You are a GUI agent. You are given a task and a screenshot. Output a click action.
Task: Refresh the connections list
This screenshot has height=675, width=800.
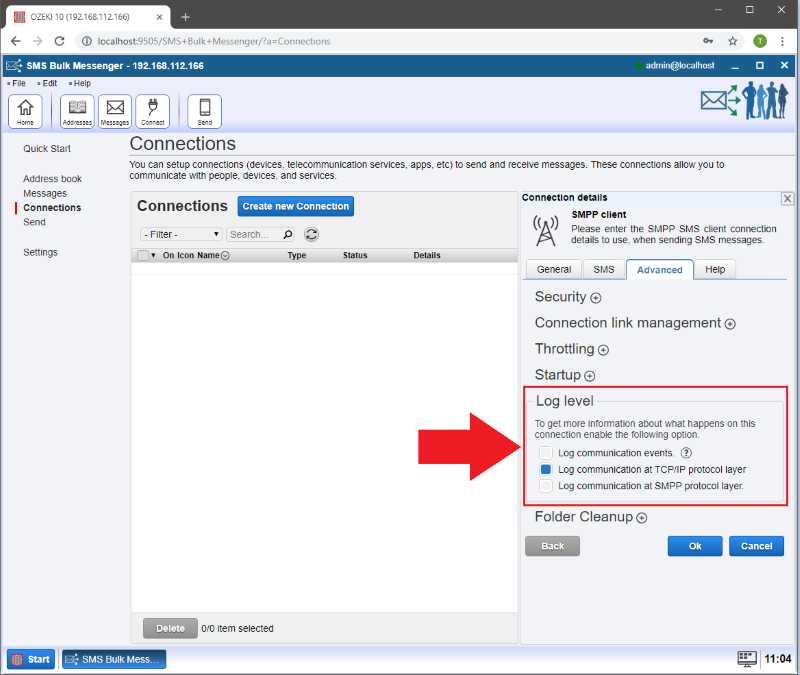(312, 234)
